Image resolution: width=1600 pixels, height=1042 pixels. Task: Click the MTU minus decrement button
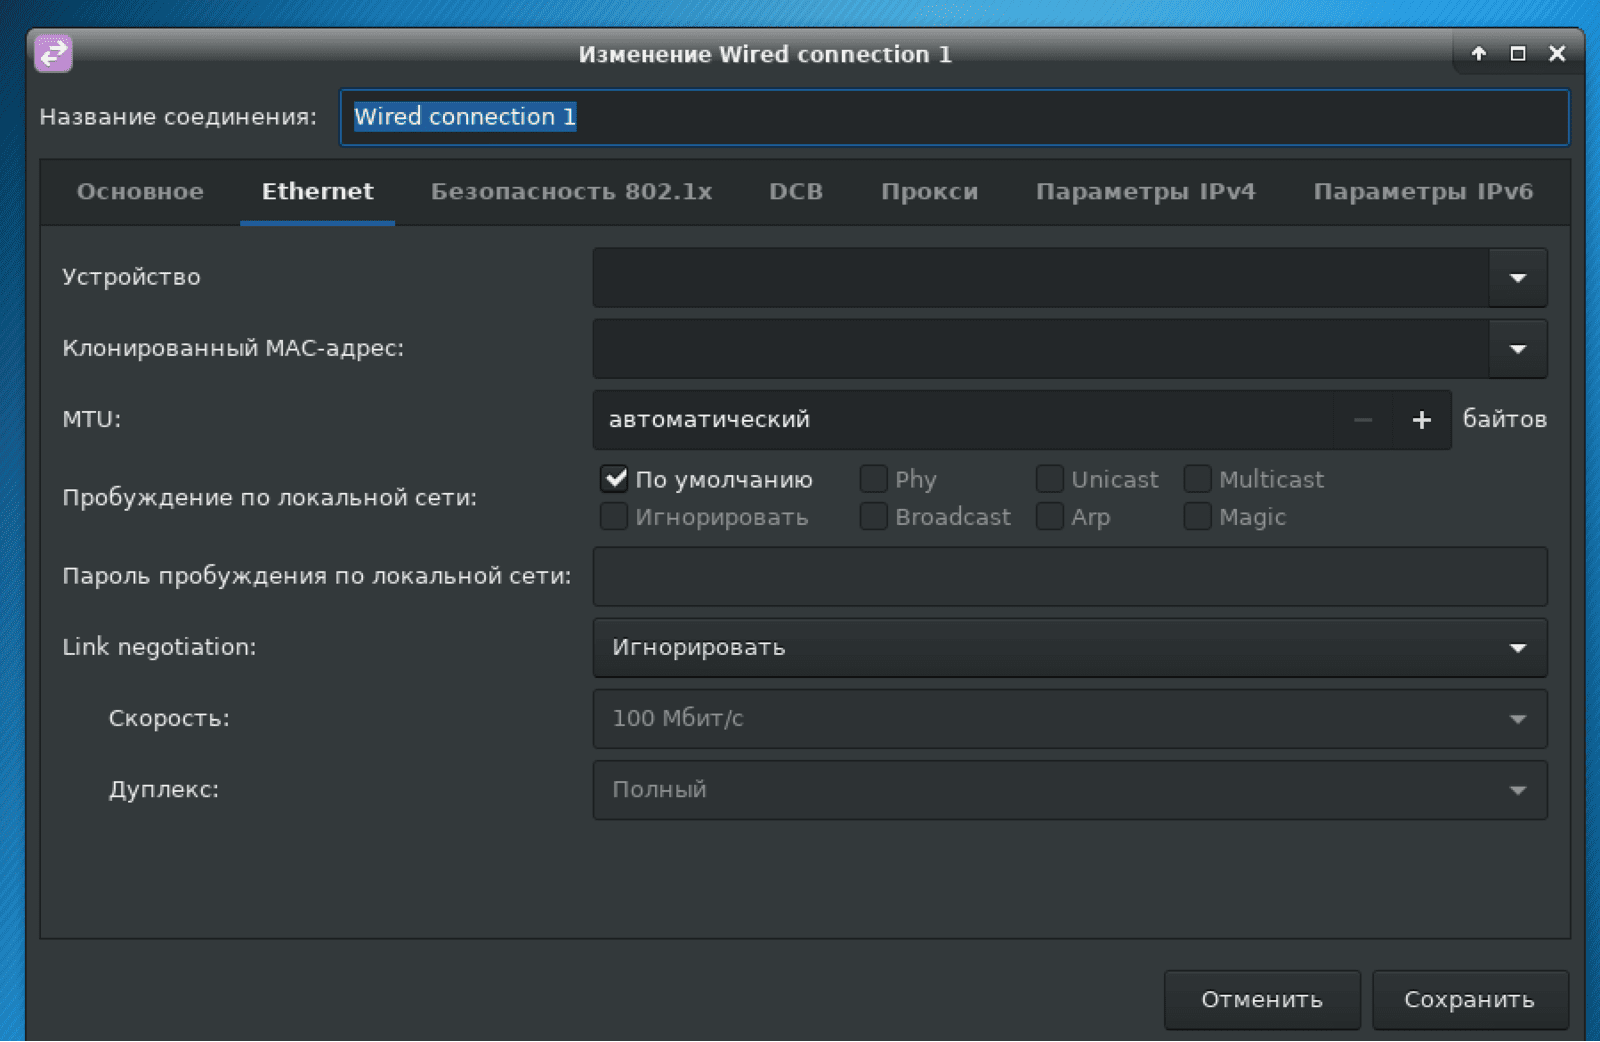pyautogui.click(x=1362, y=420)
